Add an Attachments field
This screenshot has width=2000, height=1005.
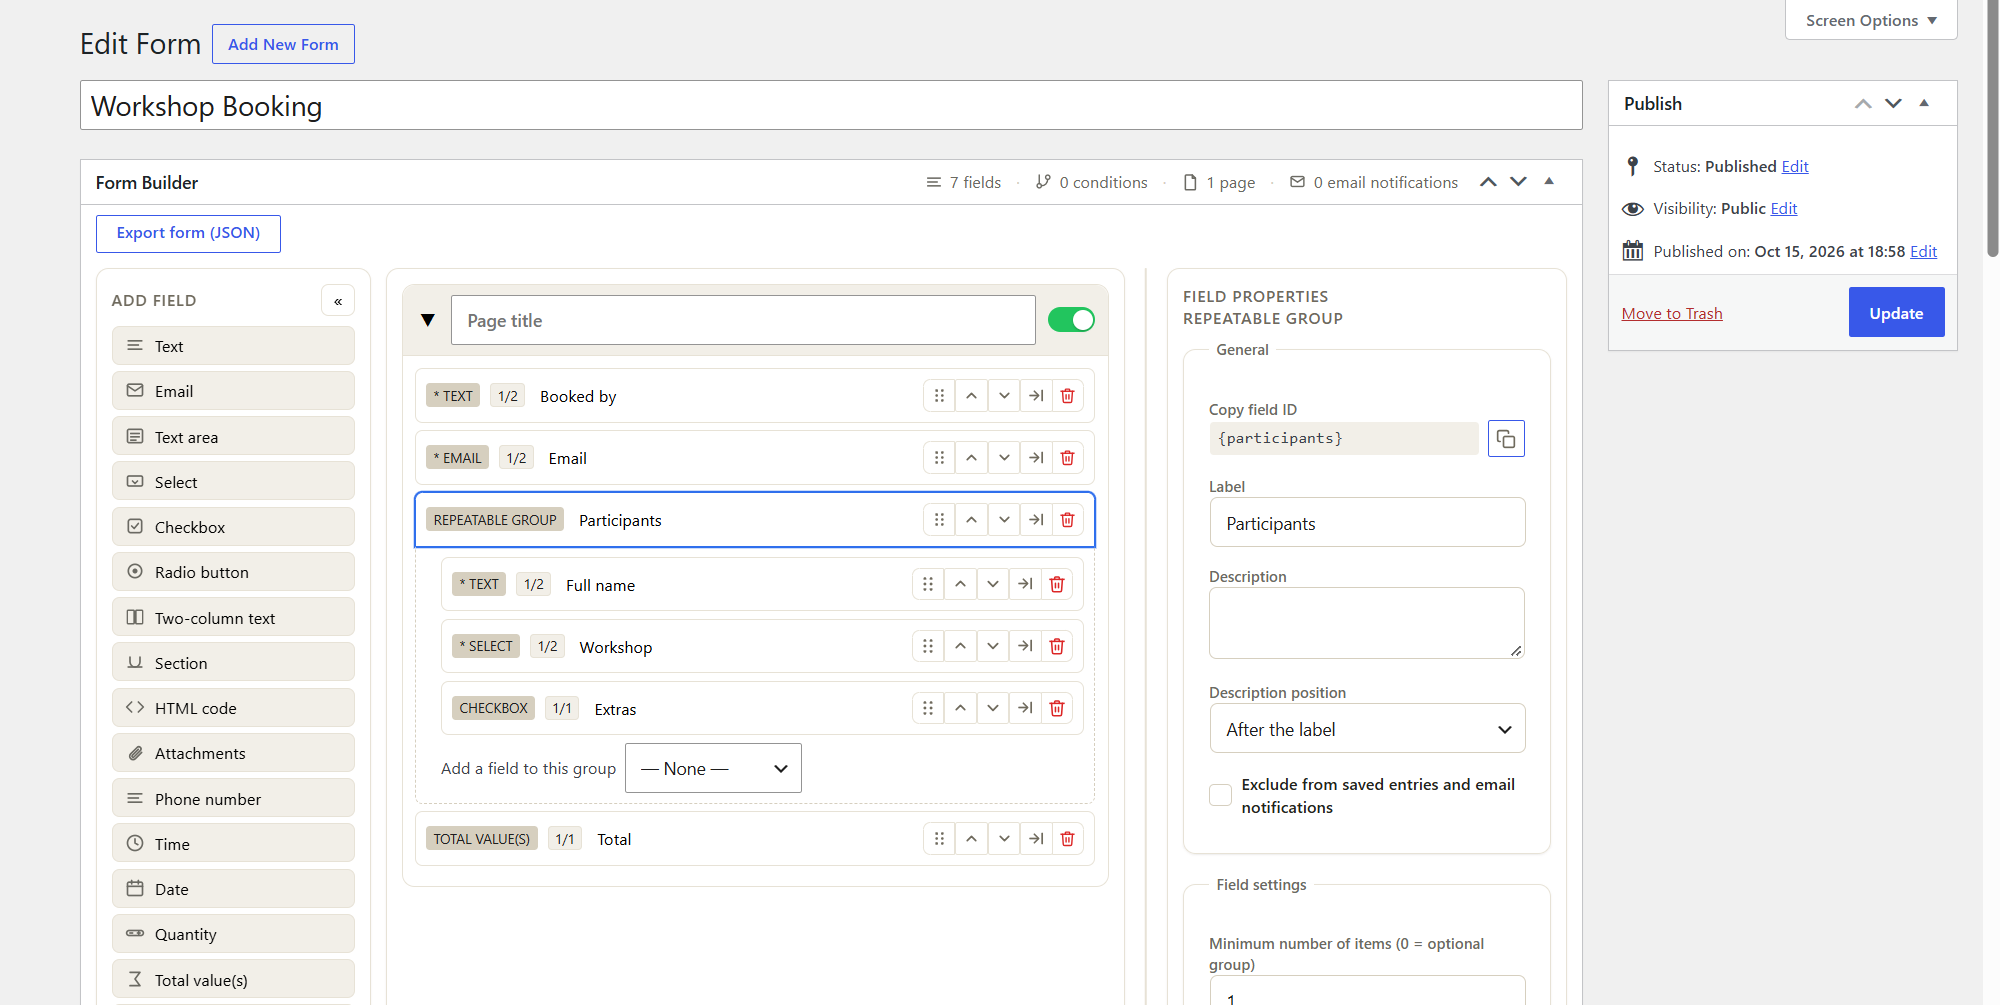pyautogui.click(x=233, y=753)
